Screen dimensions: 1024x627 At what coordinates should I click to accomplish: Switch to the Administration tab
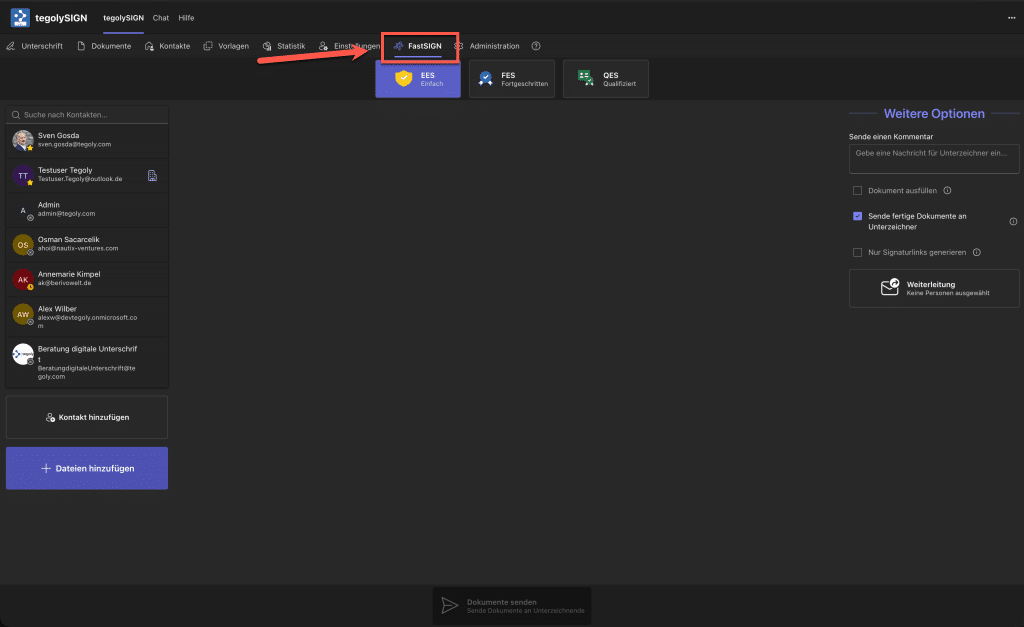487,46
